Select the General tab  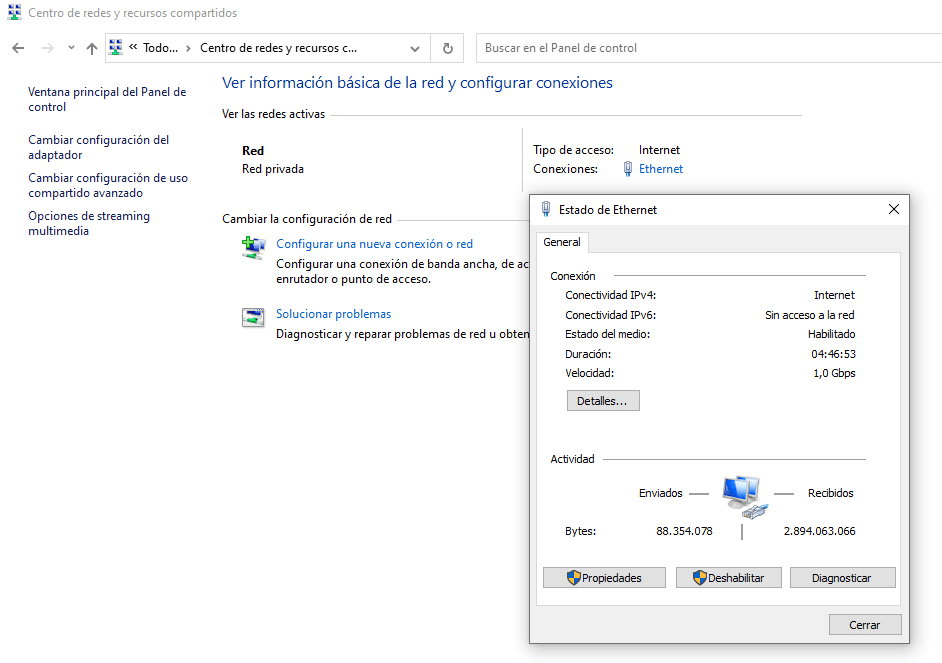(562, 242)
